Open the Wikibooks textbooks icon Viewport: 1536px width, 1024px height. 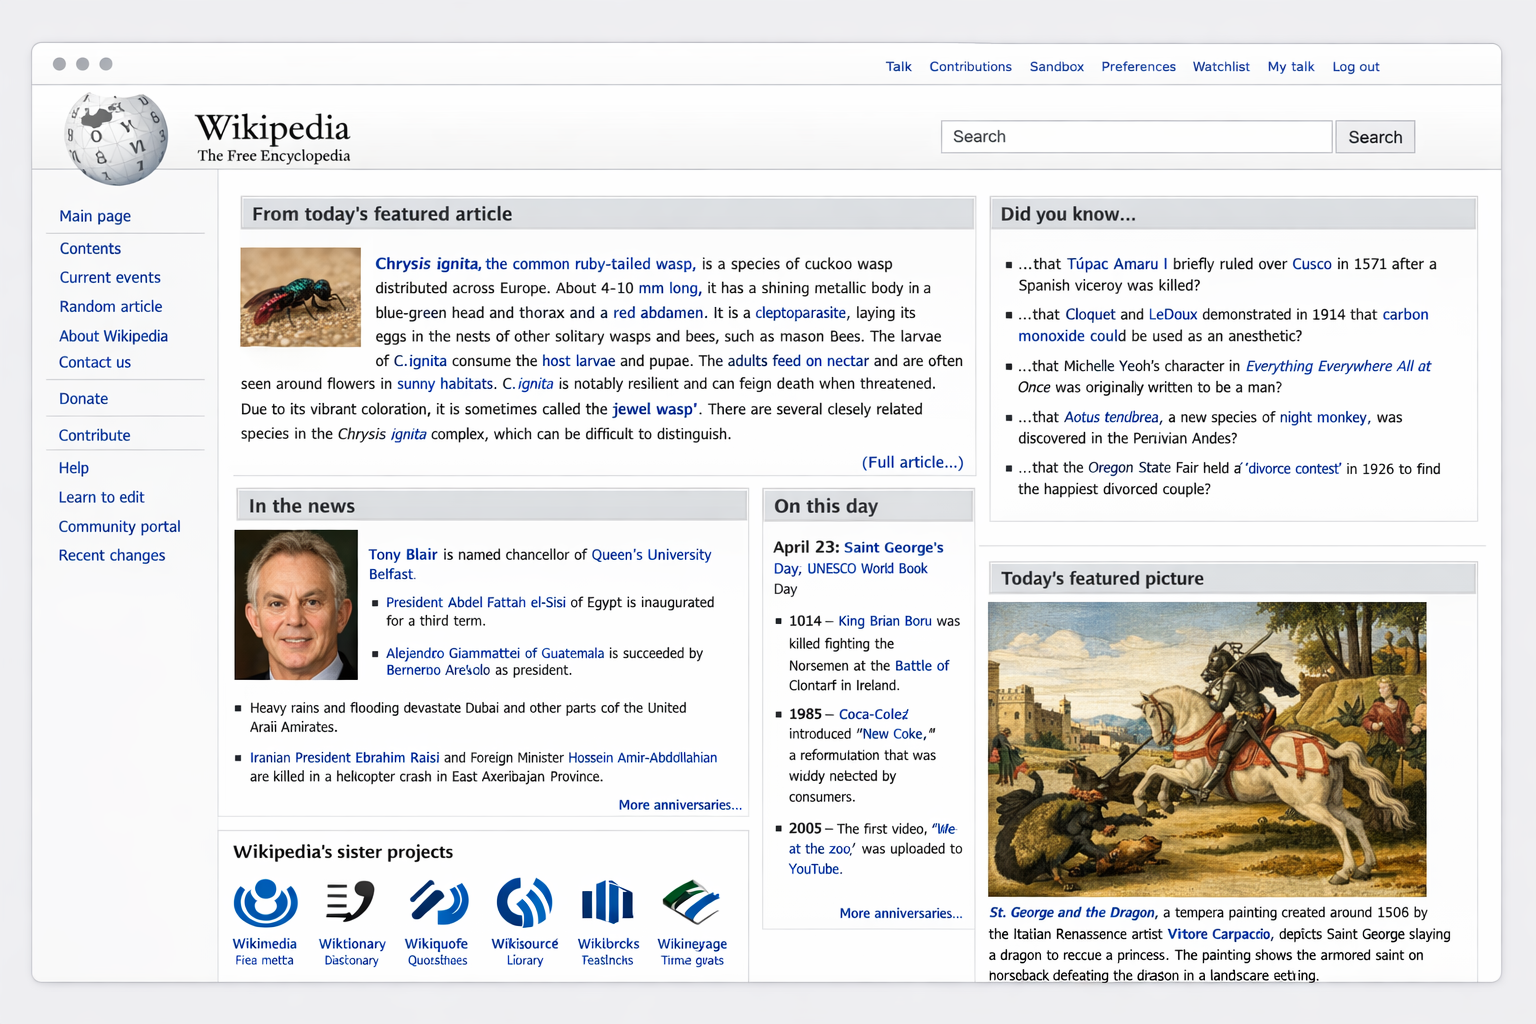(x=608, y=903)
